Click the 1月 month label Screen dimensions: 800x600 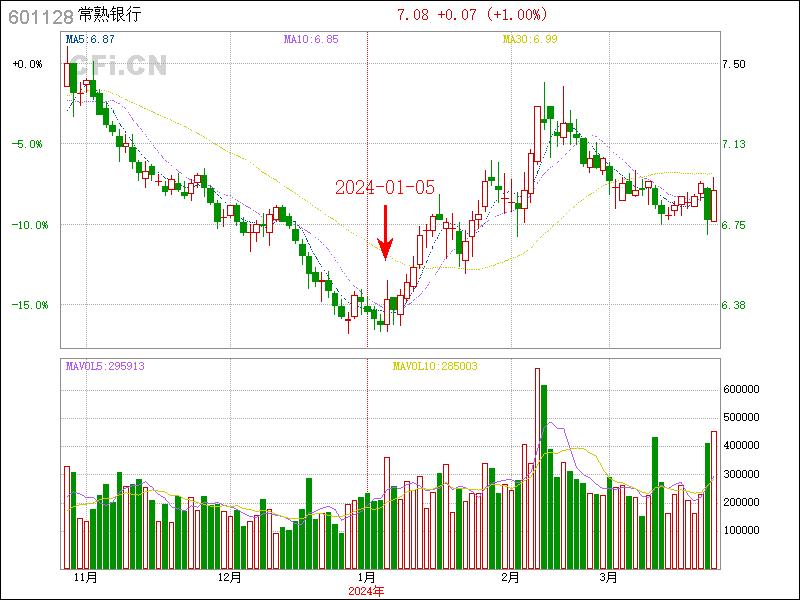[x=367, y=578]
